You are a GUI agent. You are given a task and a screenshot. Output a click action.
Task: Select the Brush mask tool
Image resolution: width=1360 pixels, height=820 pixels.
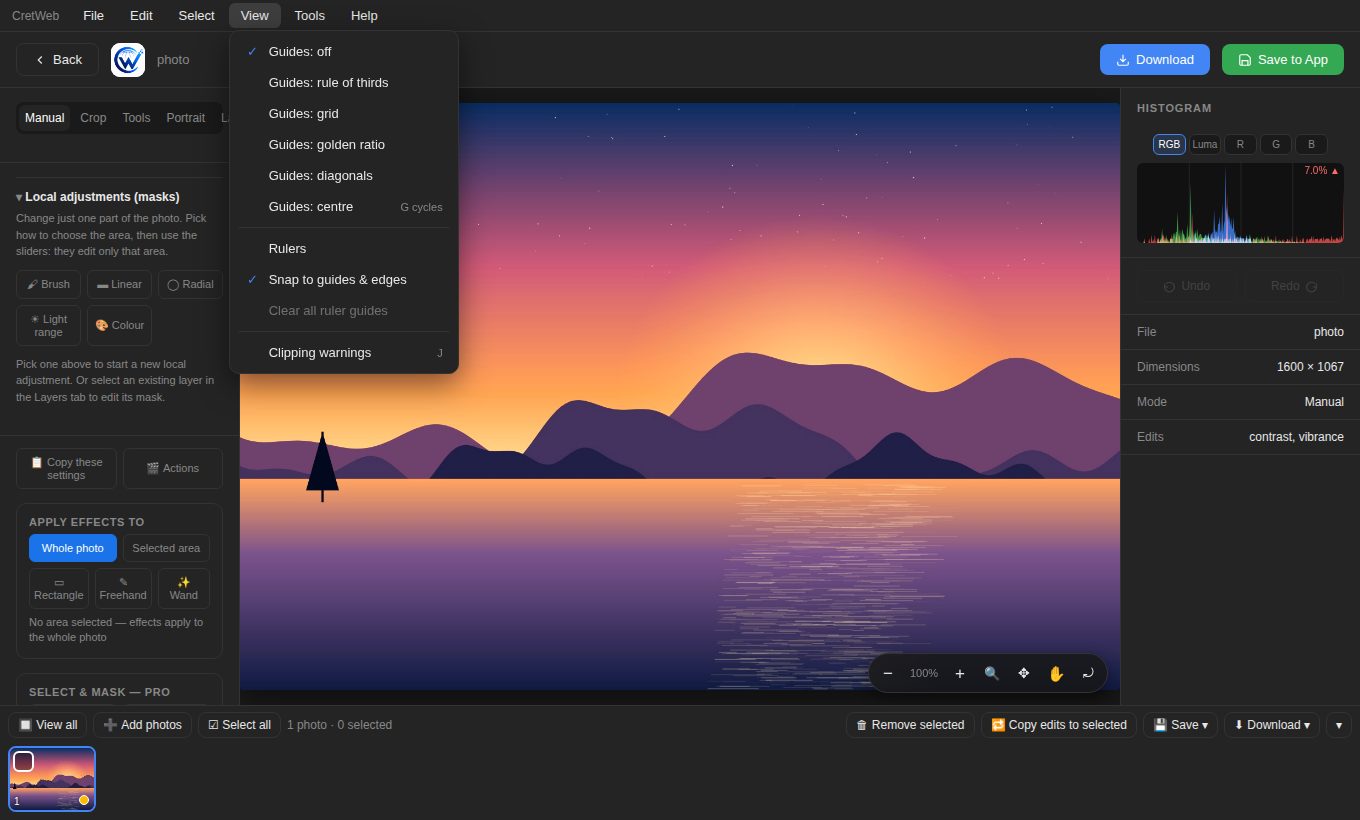coord(48,284)
